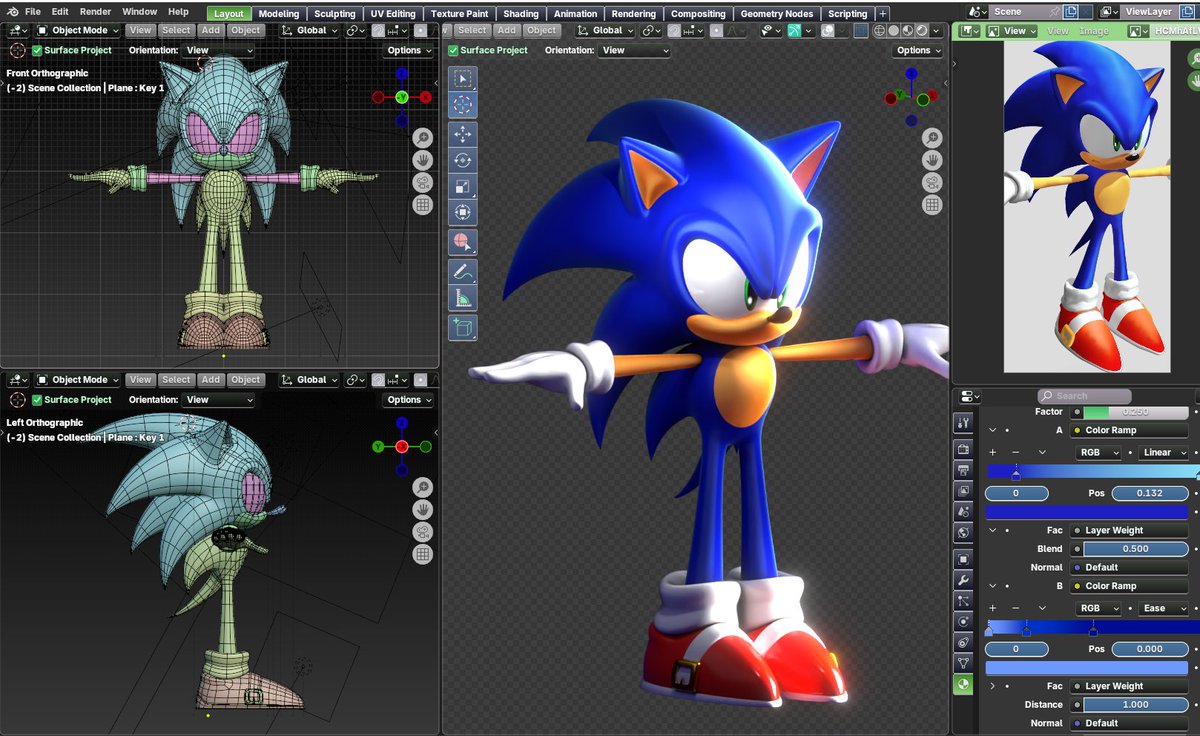
Task: Toggle Surface Project checkbox in Left Orthographic viewport
Action: click(37, 400)
